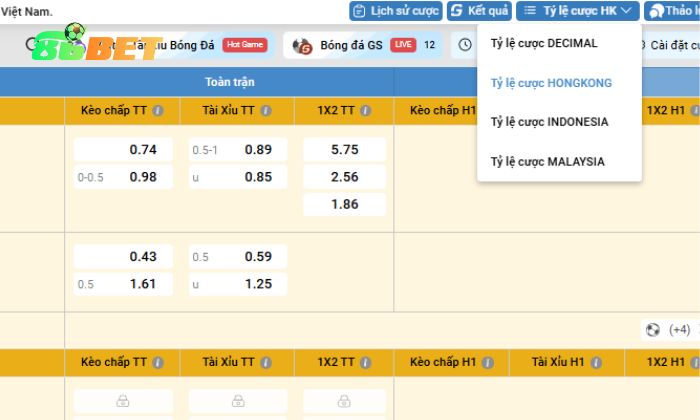Open Lịch sử cược betting history
700x420 pixels.
pos(396,11)
